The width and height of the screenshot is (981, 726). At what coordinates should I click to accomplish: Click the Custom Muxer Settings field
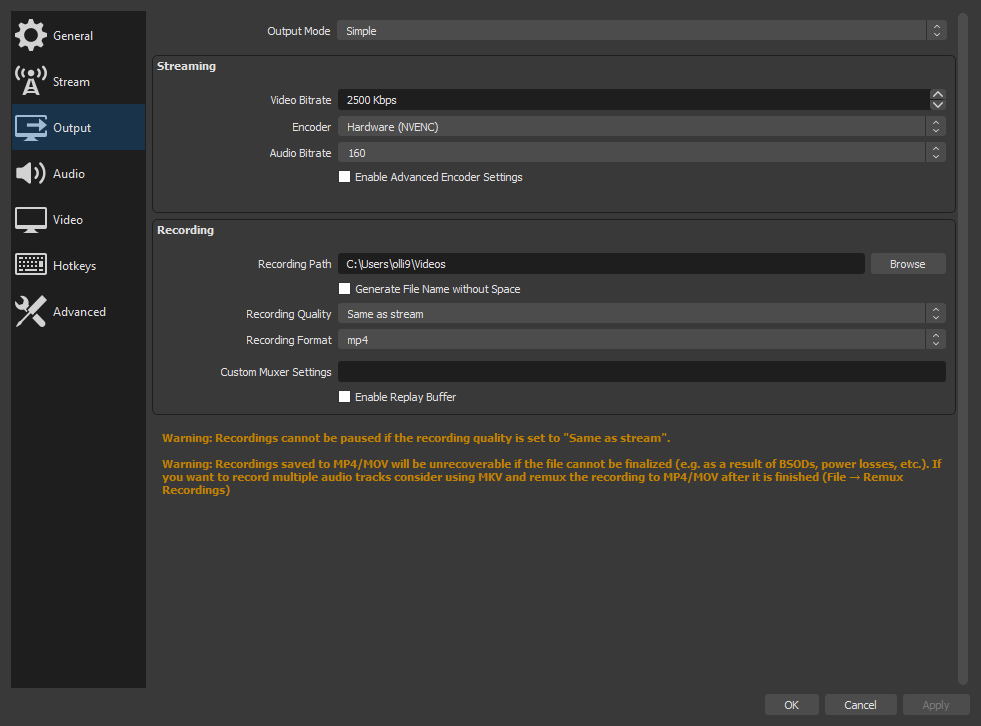tap(641, 372)
